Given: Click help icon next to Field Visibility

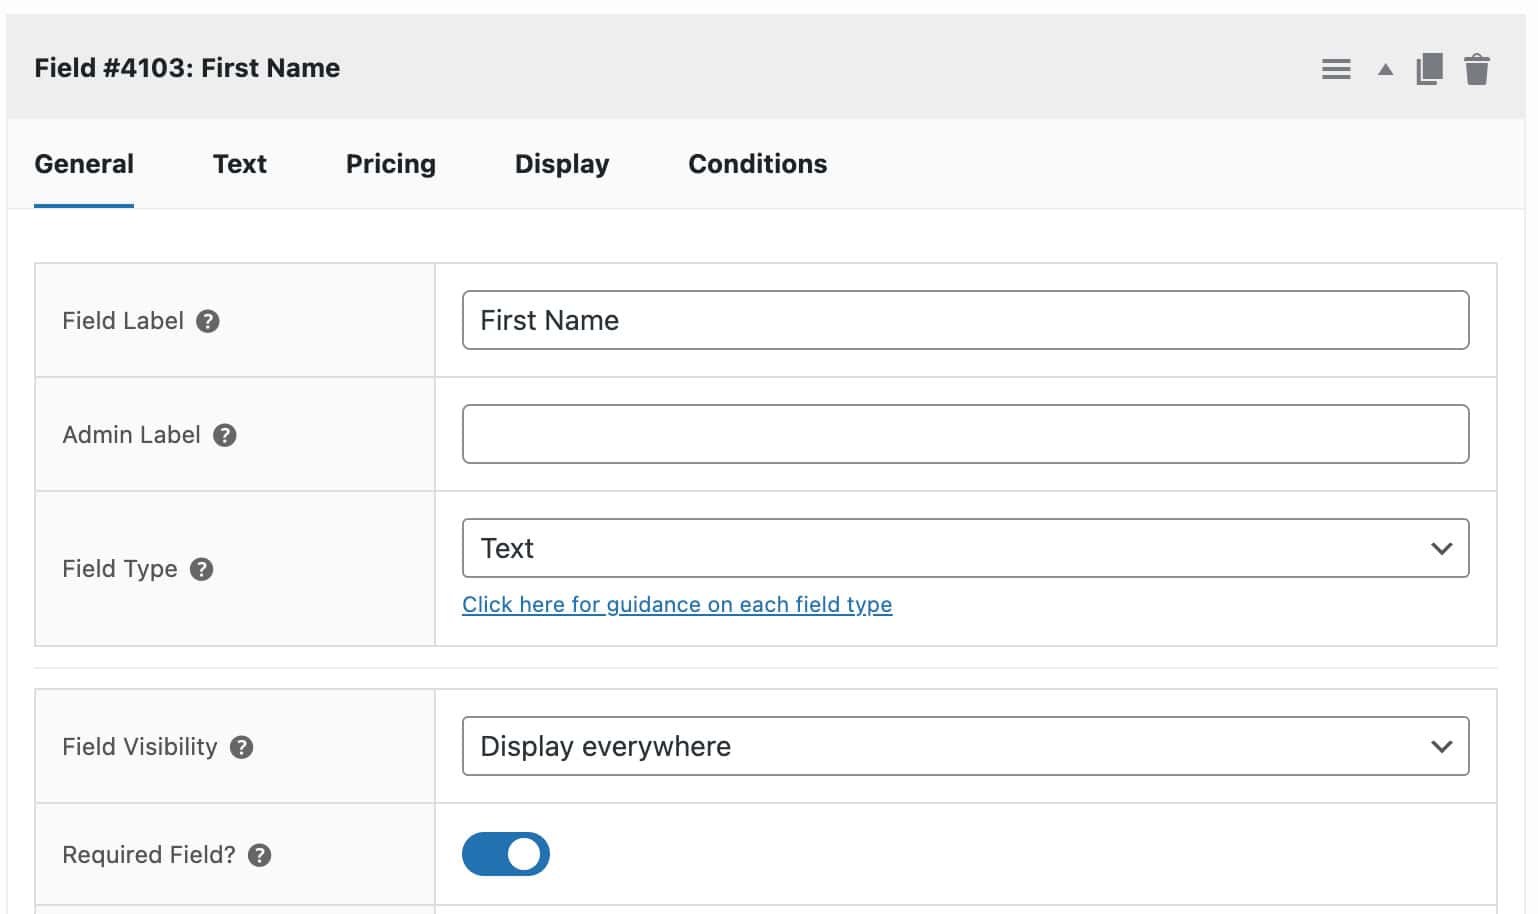Looking at the screenshot, I should [241, 747].
